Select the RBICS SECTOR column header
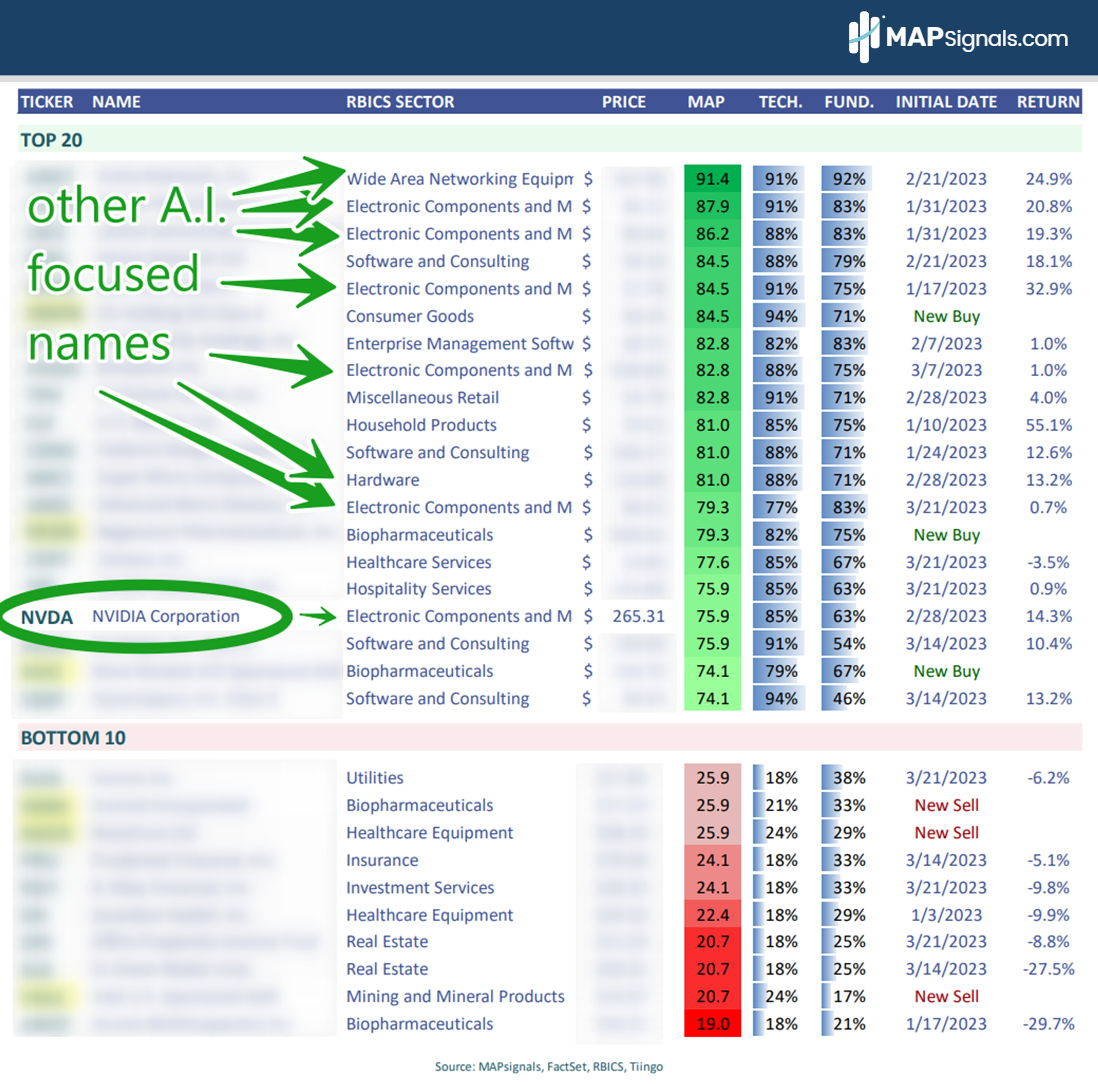This screenshot has height=1084, width=1098. pos(400,102)
